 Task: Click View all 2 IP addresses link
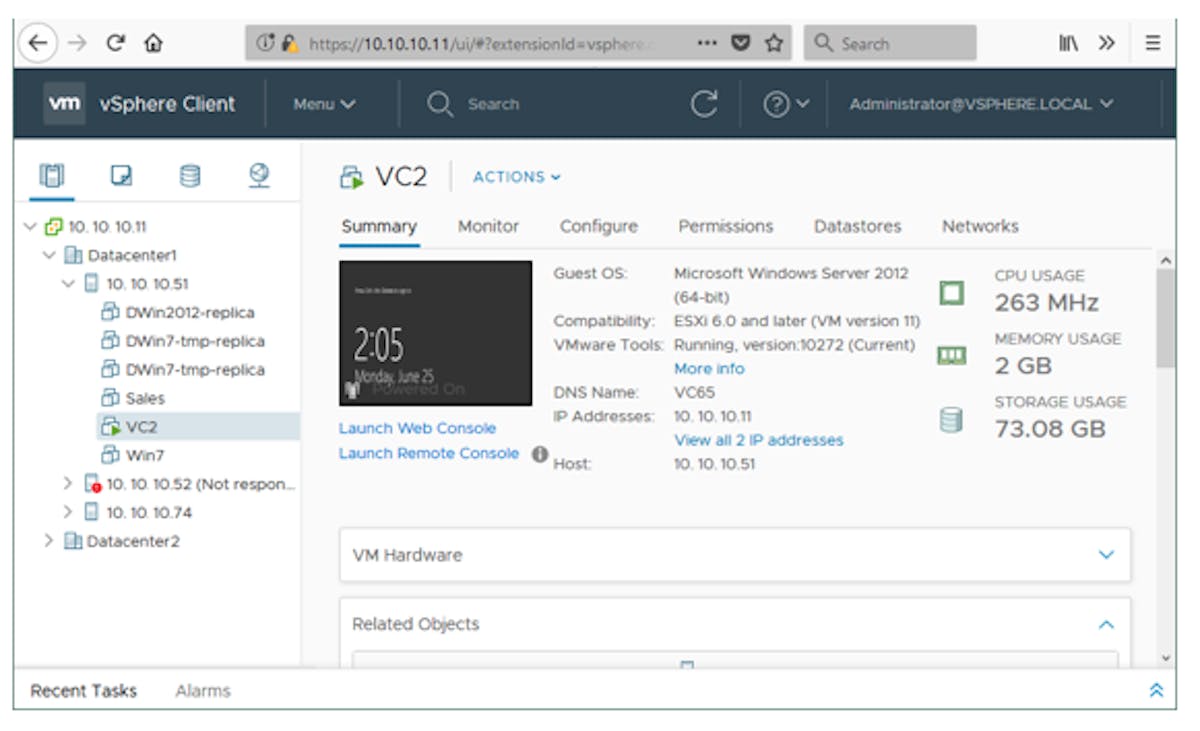point(758,440)
